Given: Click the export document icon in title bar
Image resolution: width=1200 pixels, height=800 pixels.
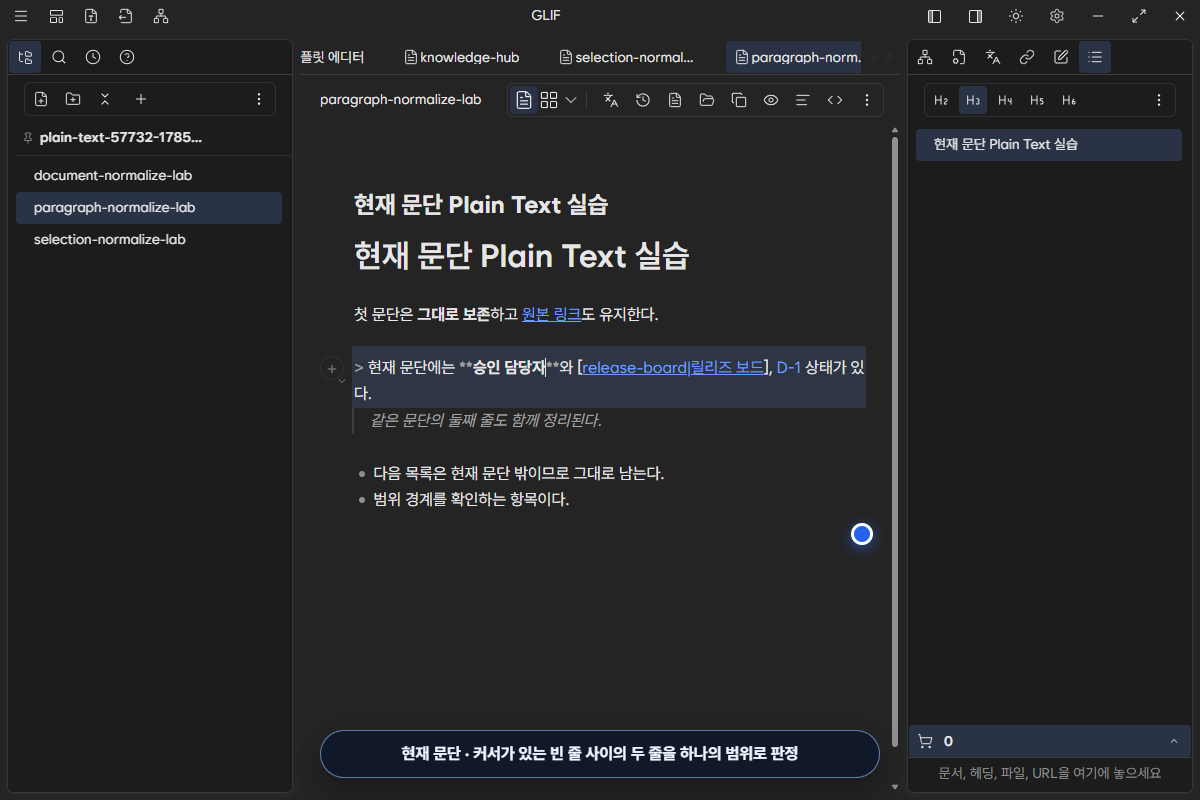Looking at the screenshot, I should (91, 16).
